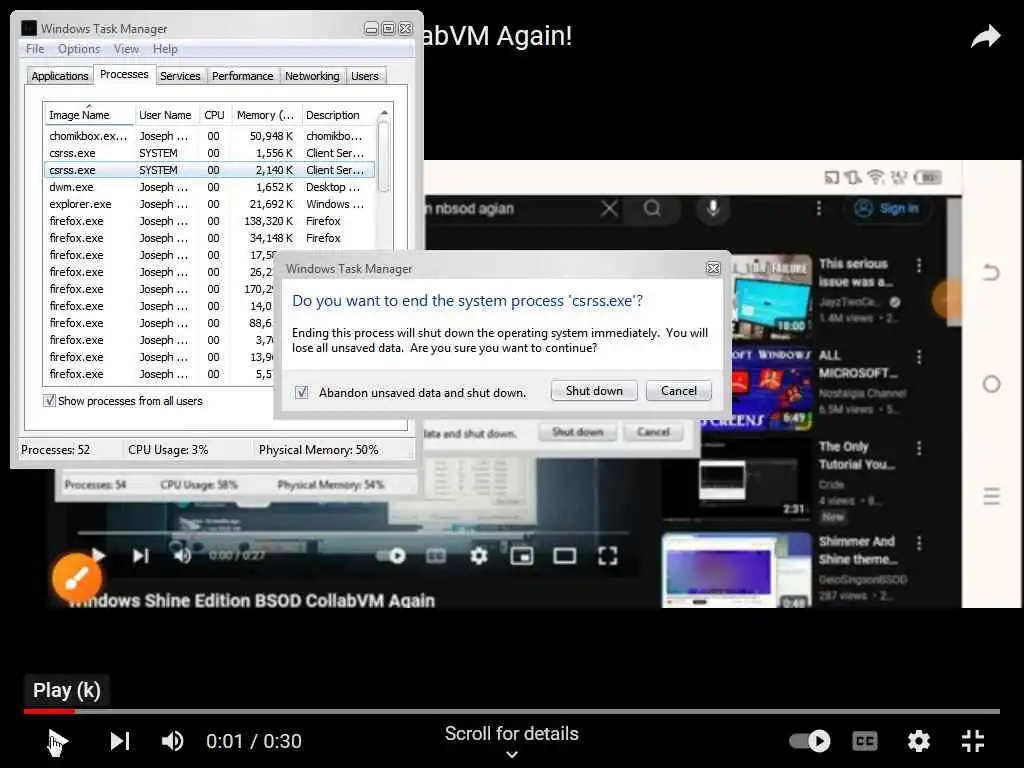Screen dimensions: 1024x768
Task: Open YouTube three-dot settings menu
Action: click(818, 208)
